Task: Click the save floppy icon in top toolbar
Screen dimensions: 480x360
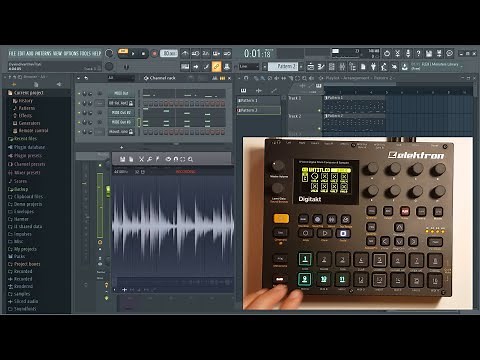Action: point(429,53)
